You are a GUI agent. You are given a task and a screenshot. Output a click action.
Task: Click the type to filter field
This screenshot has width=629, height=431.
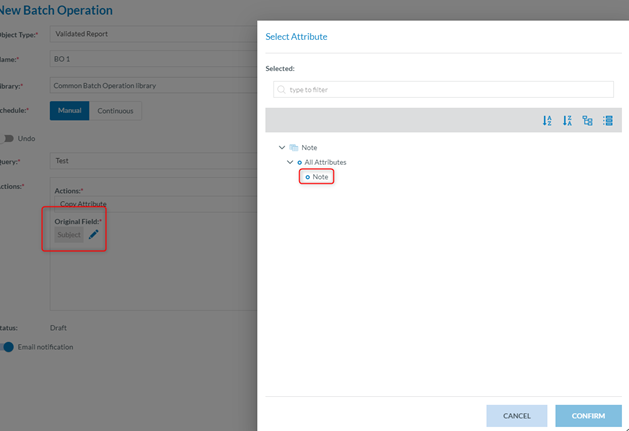(445, 90)
